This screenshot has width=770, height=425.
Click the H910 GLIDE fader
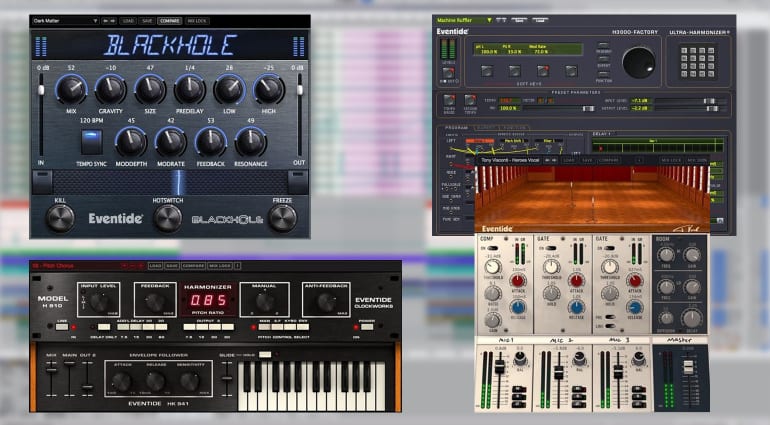(x=226, y=379)
